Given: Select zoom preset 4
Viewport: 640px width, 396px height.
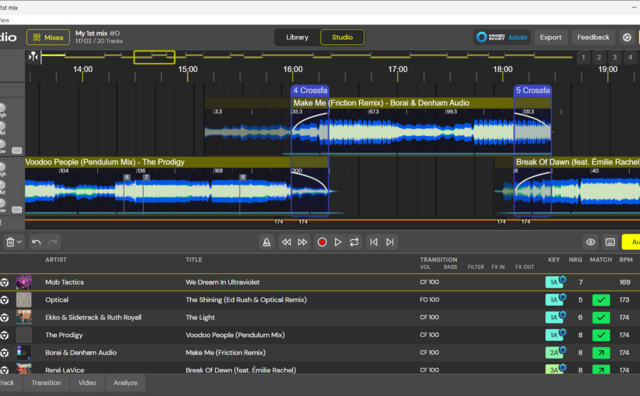Looking at the screenshot, I should click(630, 57).
